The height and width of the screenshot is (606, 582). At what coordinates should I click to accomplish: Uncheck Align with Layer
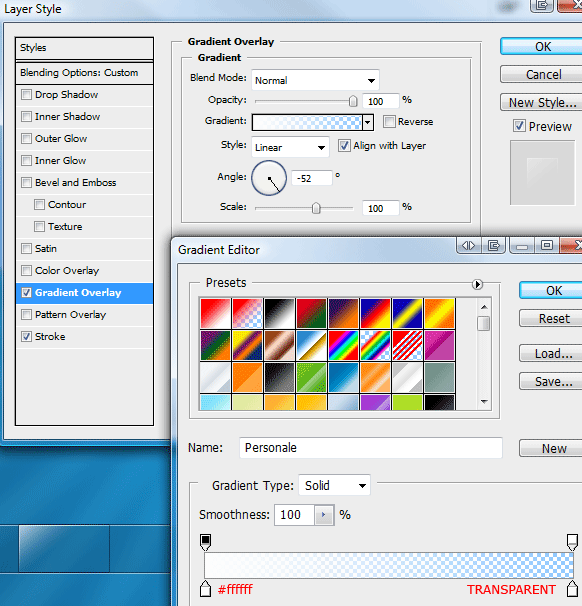[x=344, y=146]
